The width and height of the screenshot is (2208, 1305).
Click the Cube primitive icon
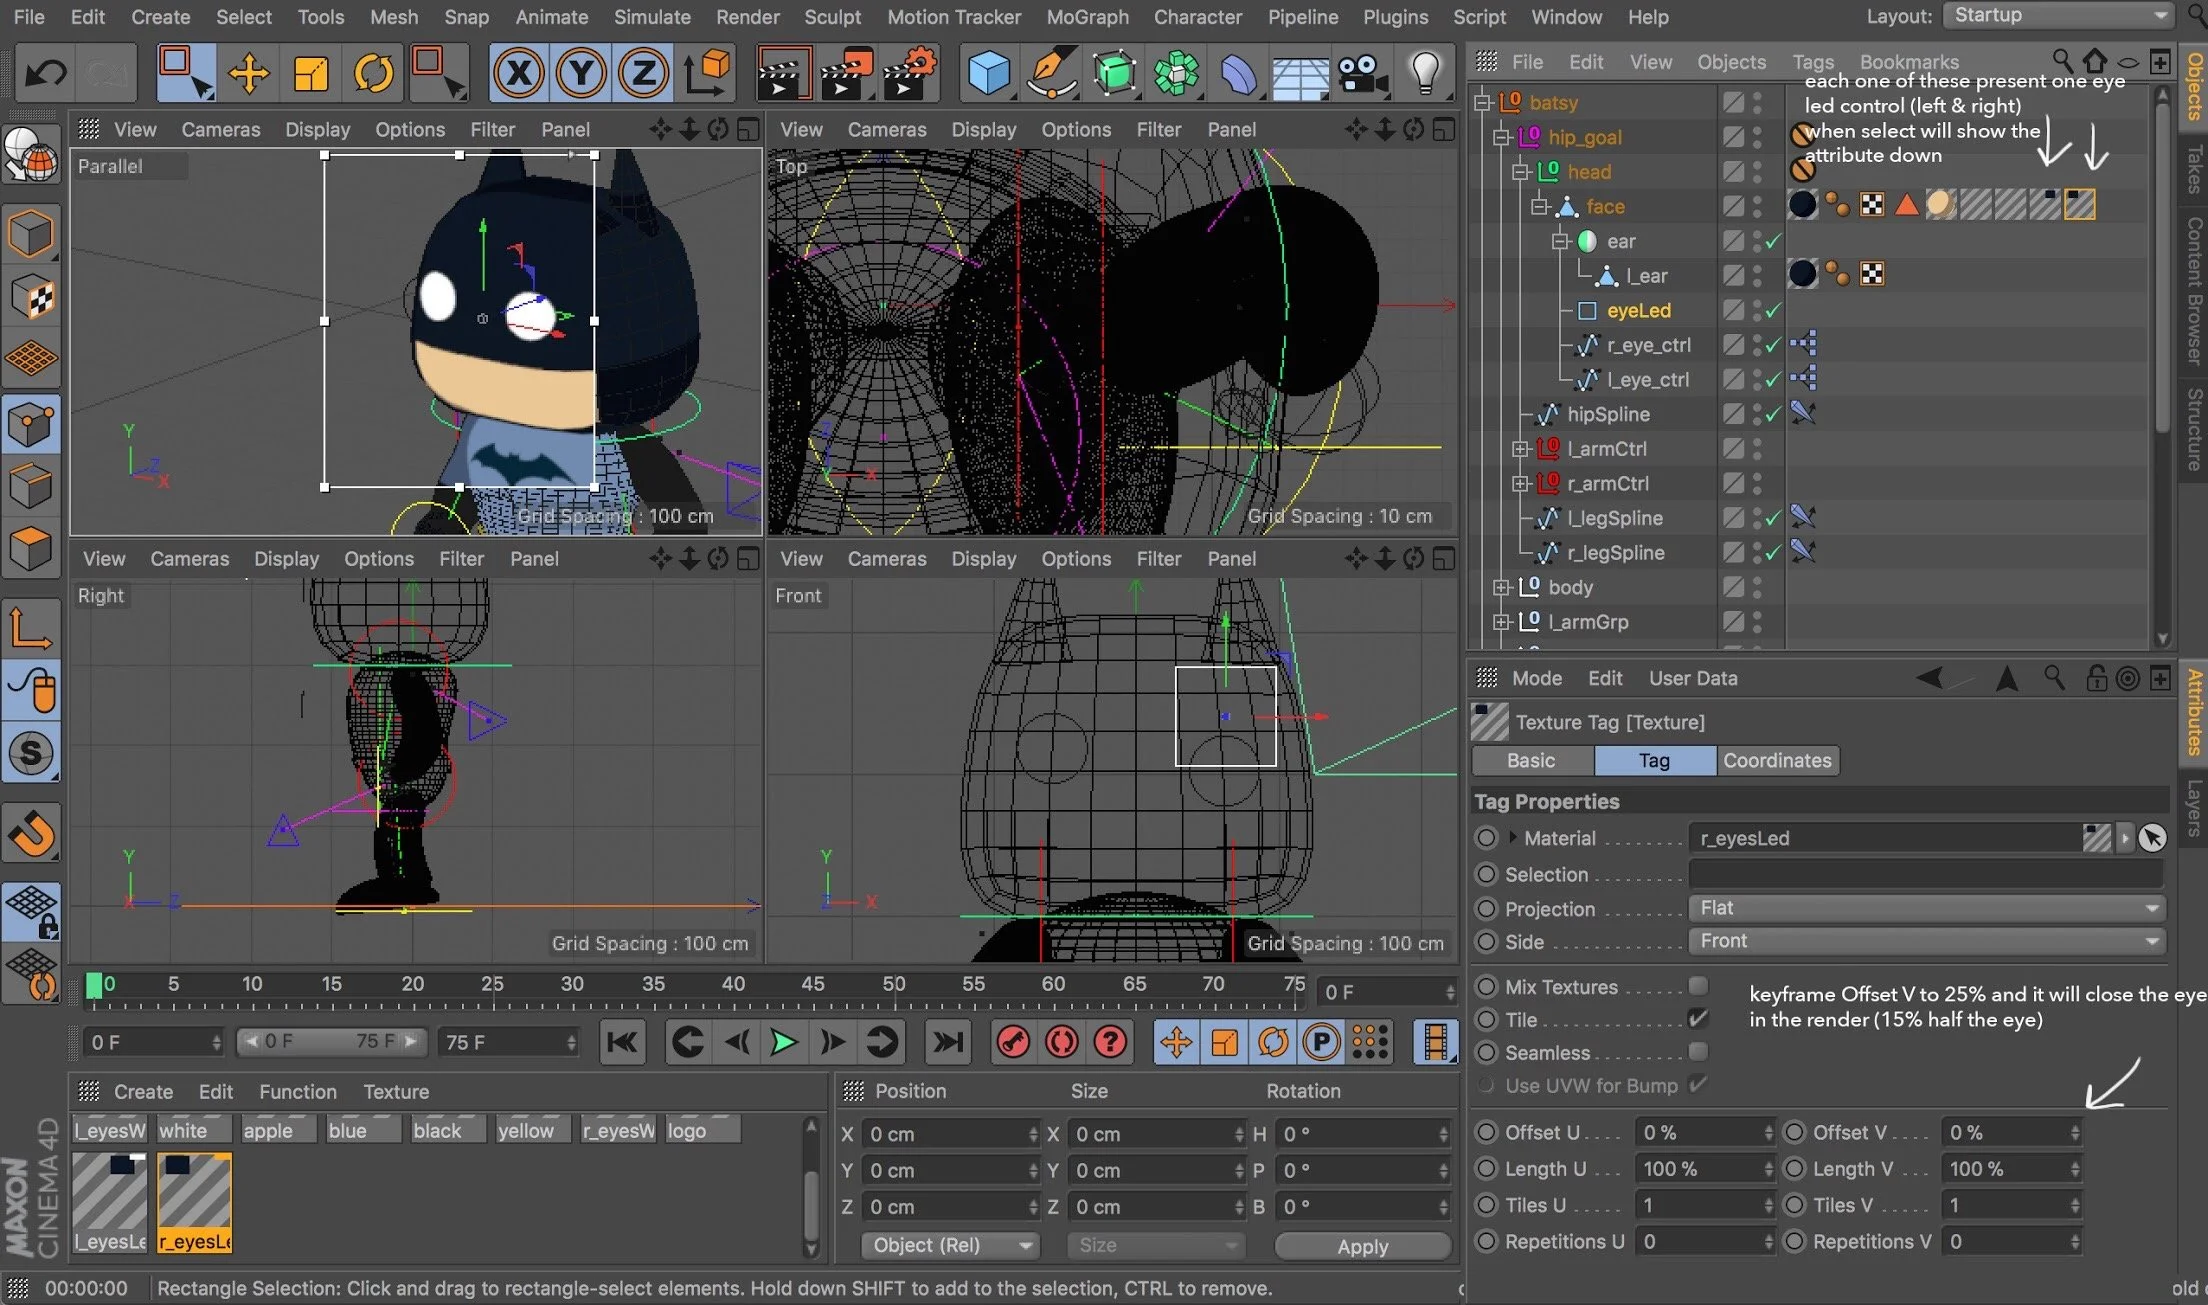[988, 74]
